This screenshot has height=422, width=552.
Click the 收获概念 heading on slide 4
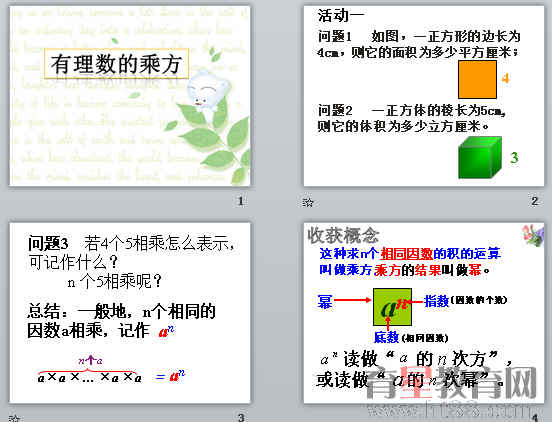tap(343, 235)
